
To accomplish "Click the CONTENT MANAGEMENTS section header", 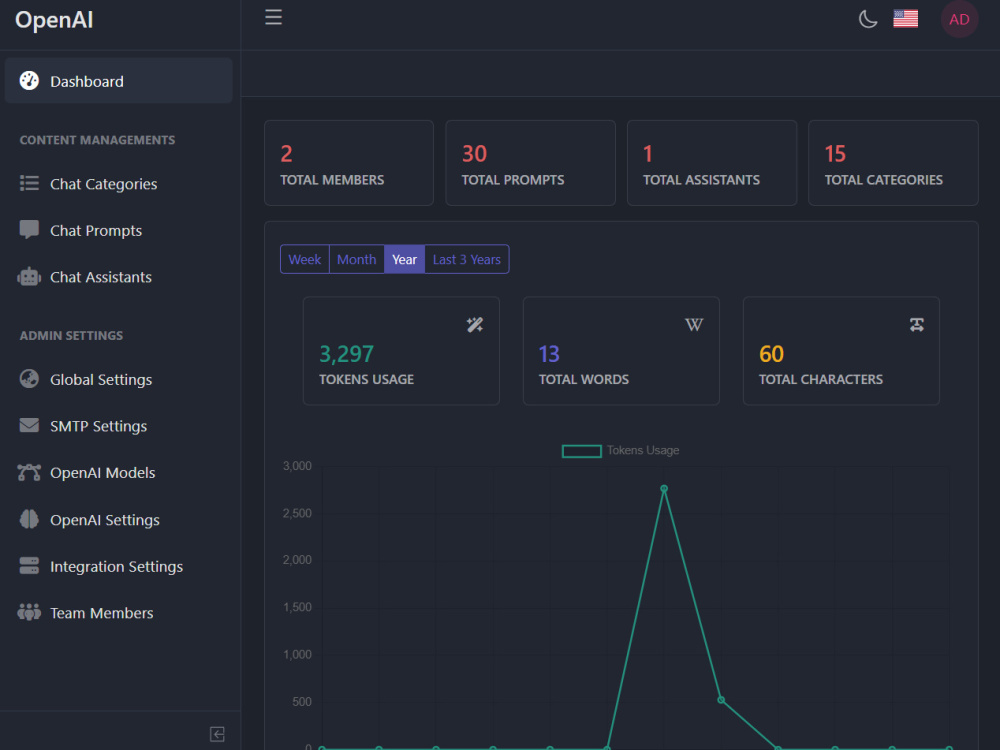I will click(97, 140).
